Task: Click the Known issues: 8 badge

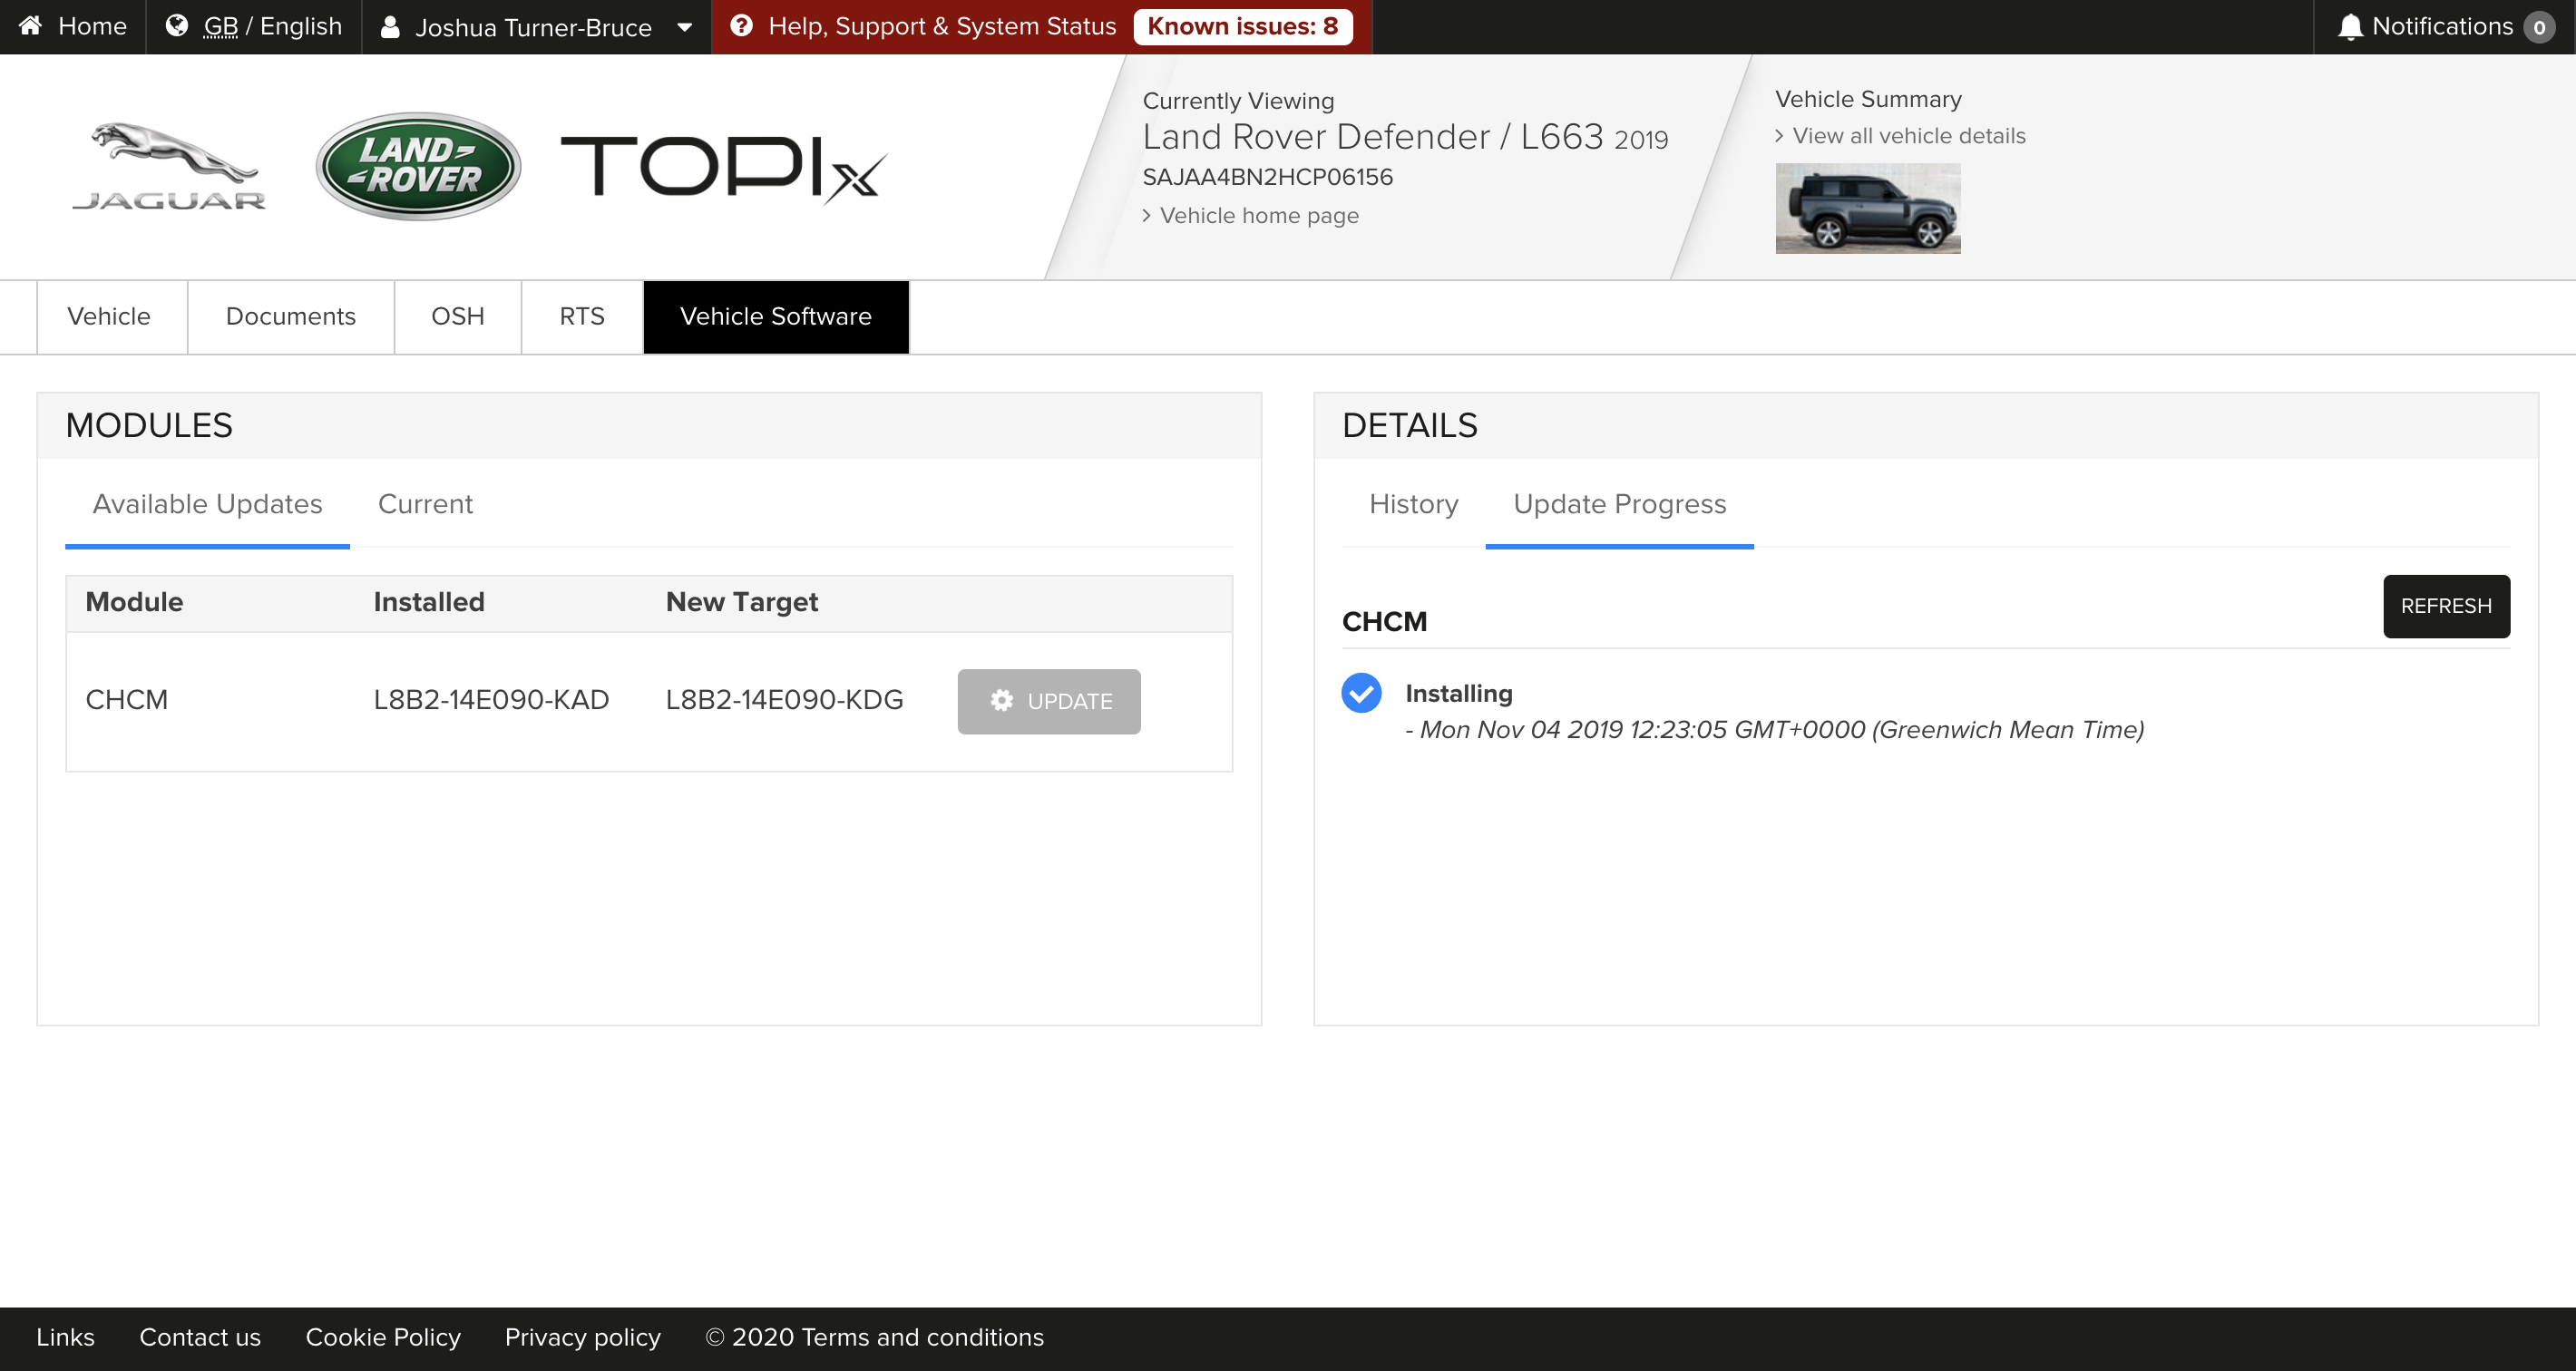Action: tap(1243, 26)
